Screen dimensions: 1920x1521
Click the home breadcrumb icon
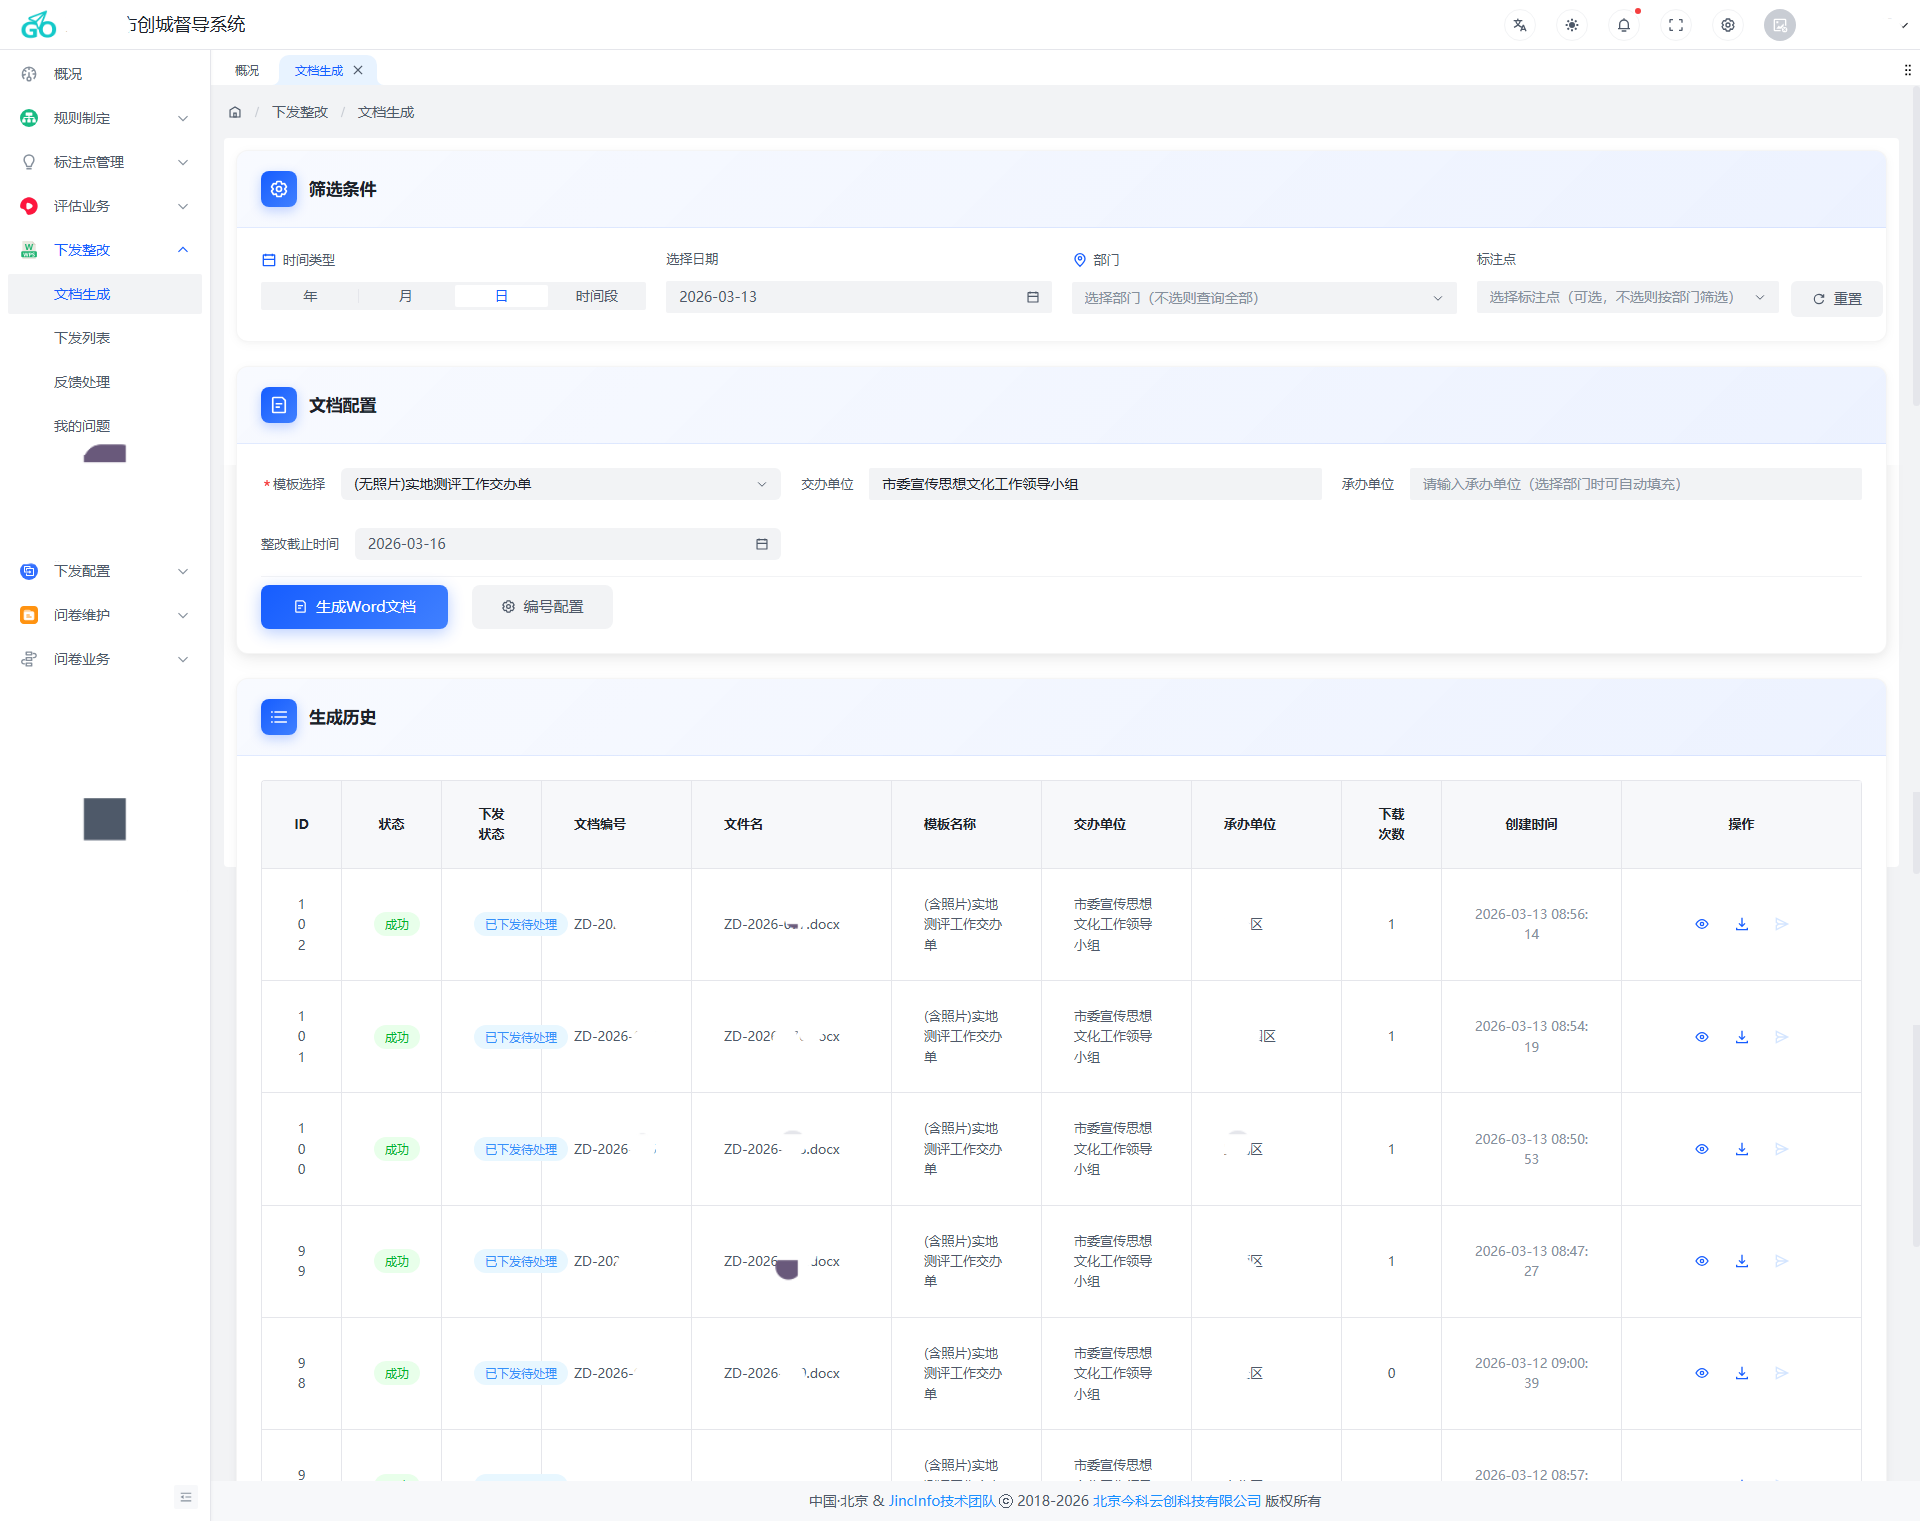(x=235, y=112)
